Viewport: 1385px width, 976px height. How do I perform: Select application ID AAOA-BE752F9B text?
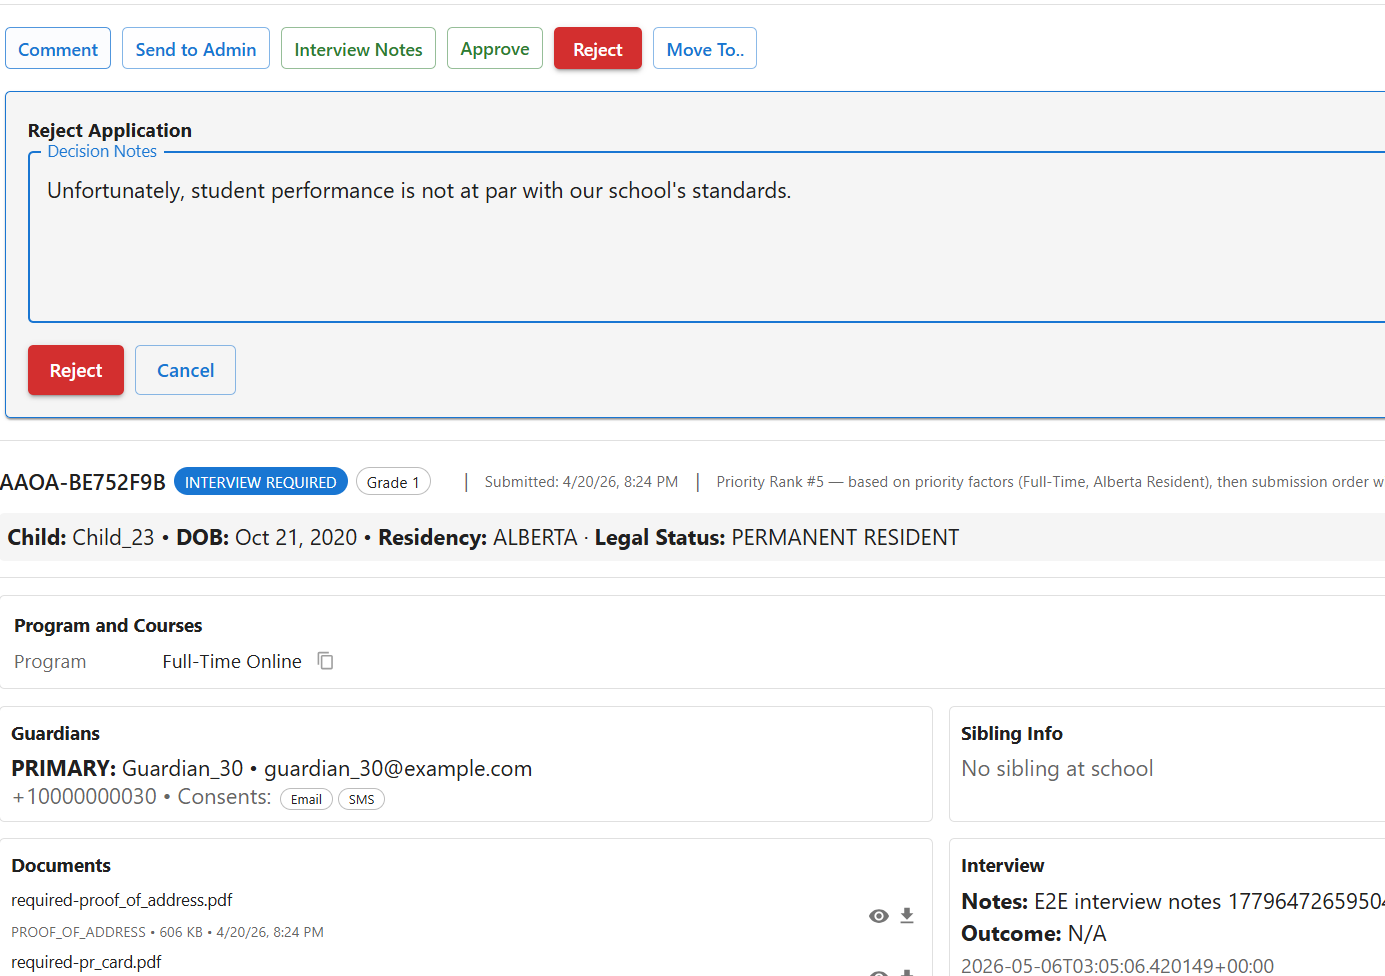coord(83,482)
